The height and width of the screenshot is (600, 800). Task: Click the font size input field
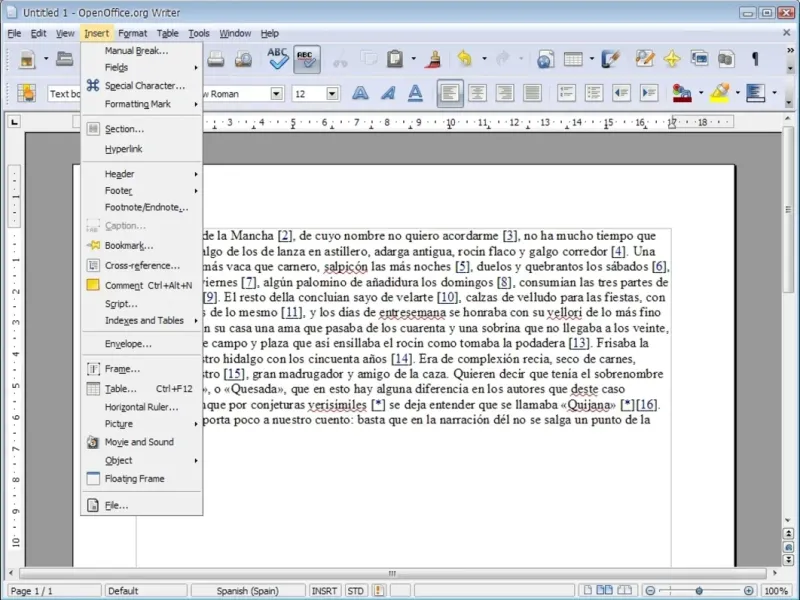coord(309,93)
